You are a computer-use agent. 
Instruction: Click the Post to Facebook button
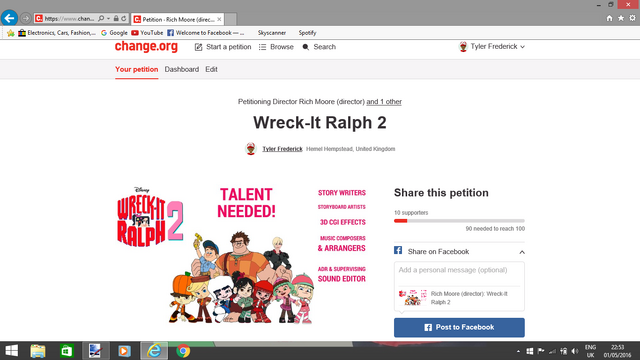[459, 327]
